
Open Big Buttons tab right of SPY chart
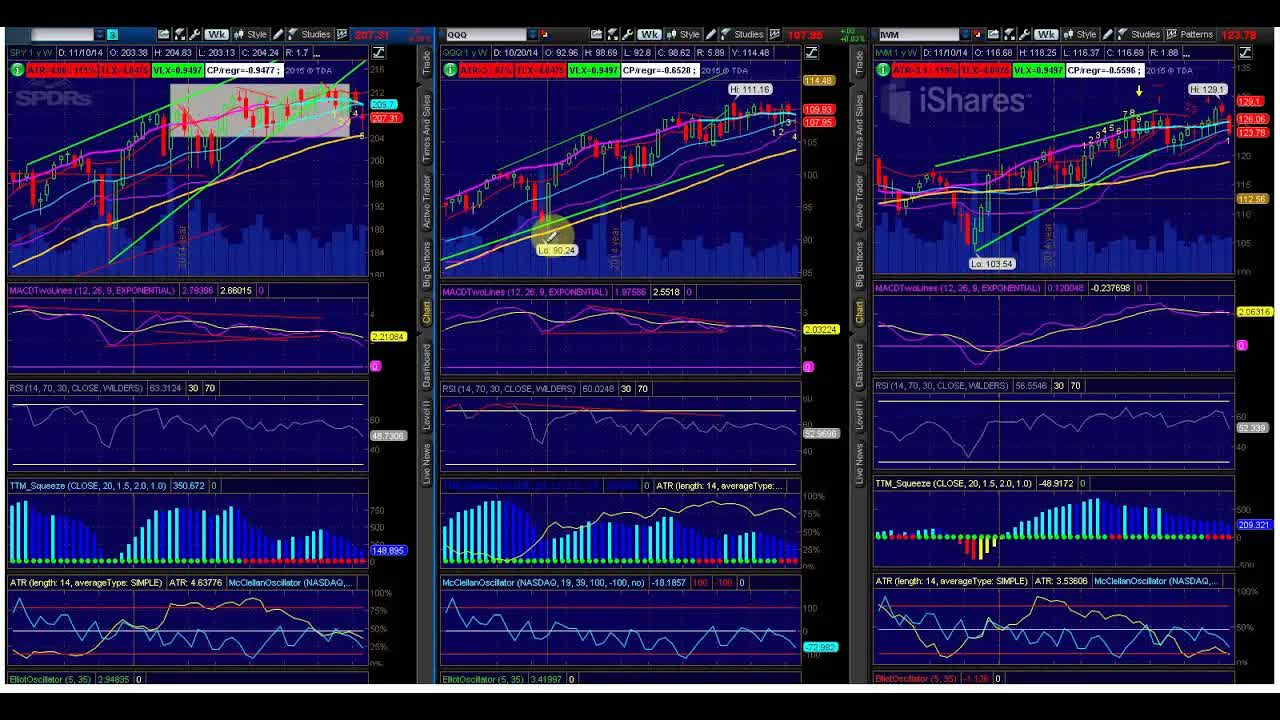point(426,264)
